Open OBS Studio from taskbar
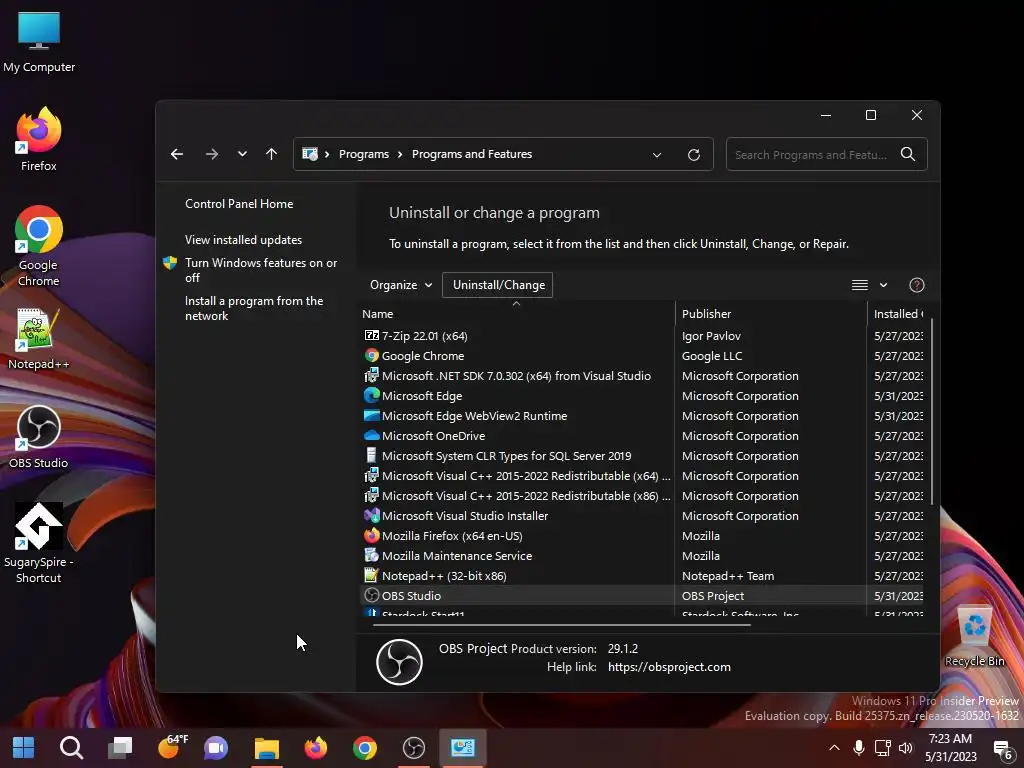1024x768 pixels. pyautogui.click(x=413, y=748)
